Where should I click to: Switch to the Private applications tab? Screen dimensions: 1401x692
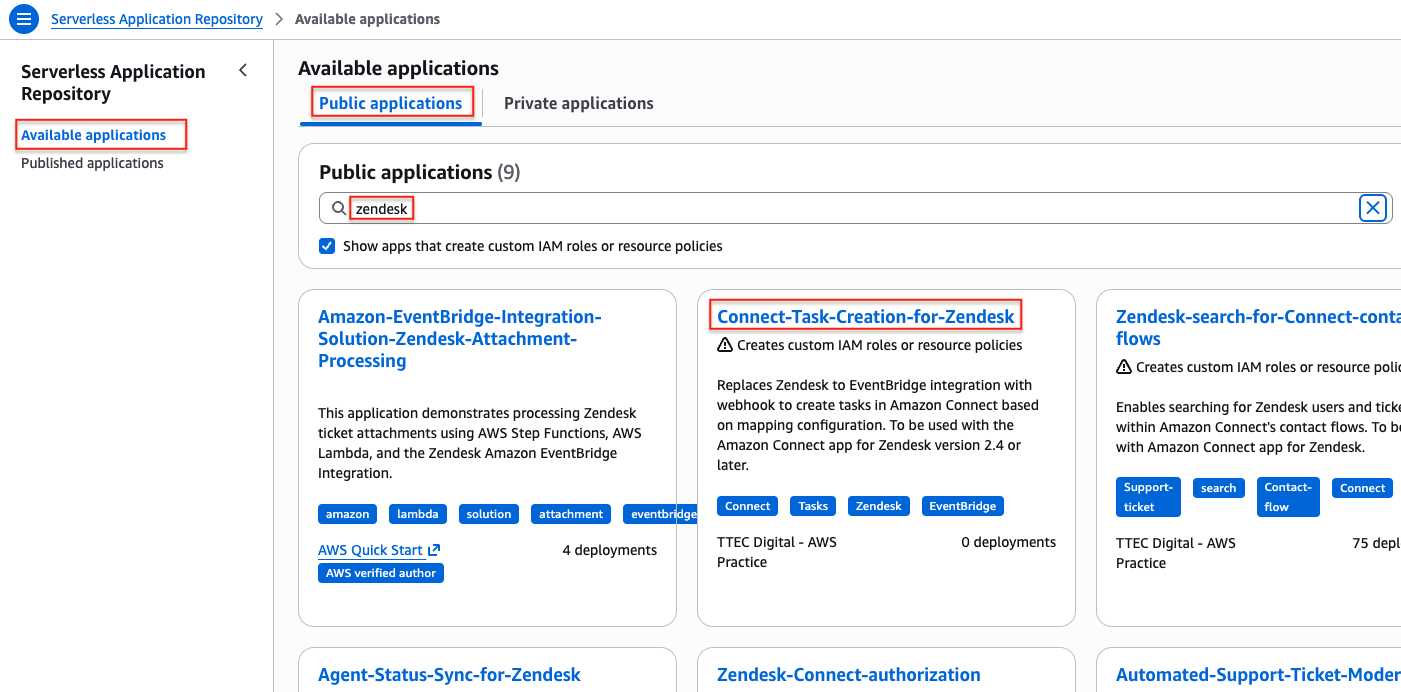(x=578, y=103)
